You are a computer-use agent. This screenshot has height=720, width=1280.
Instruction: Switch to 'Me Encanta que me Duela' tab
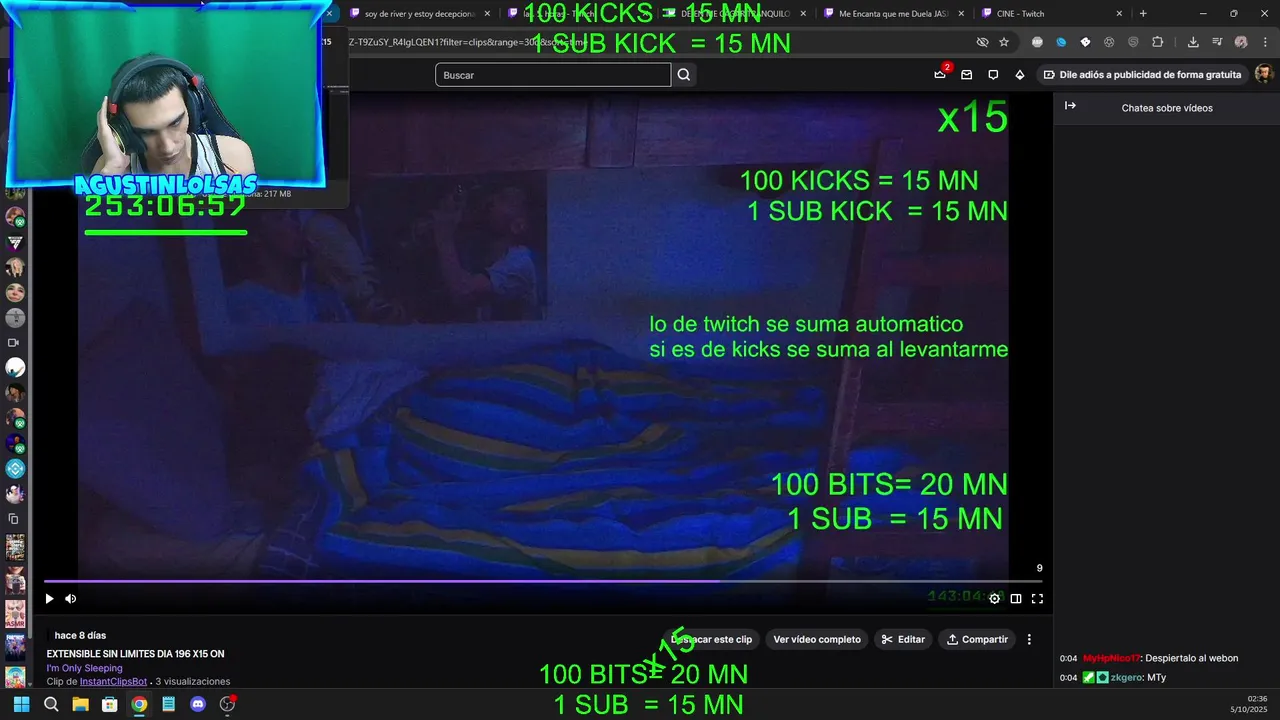tap(894, 14)
